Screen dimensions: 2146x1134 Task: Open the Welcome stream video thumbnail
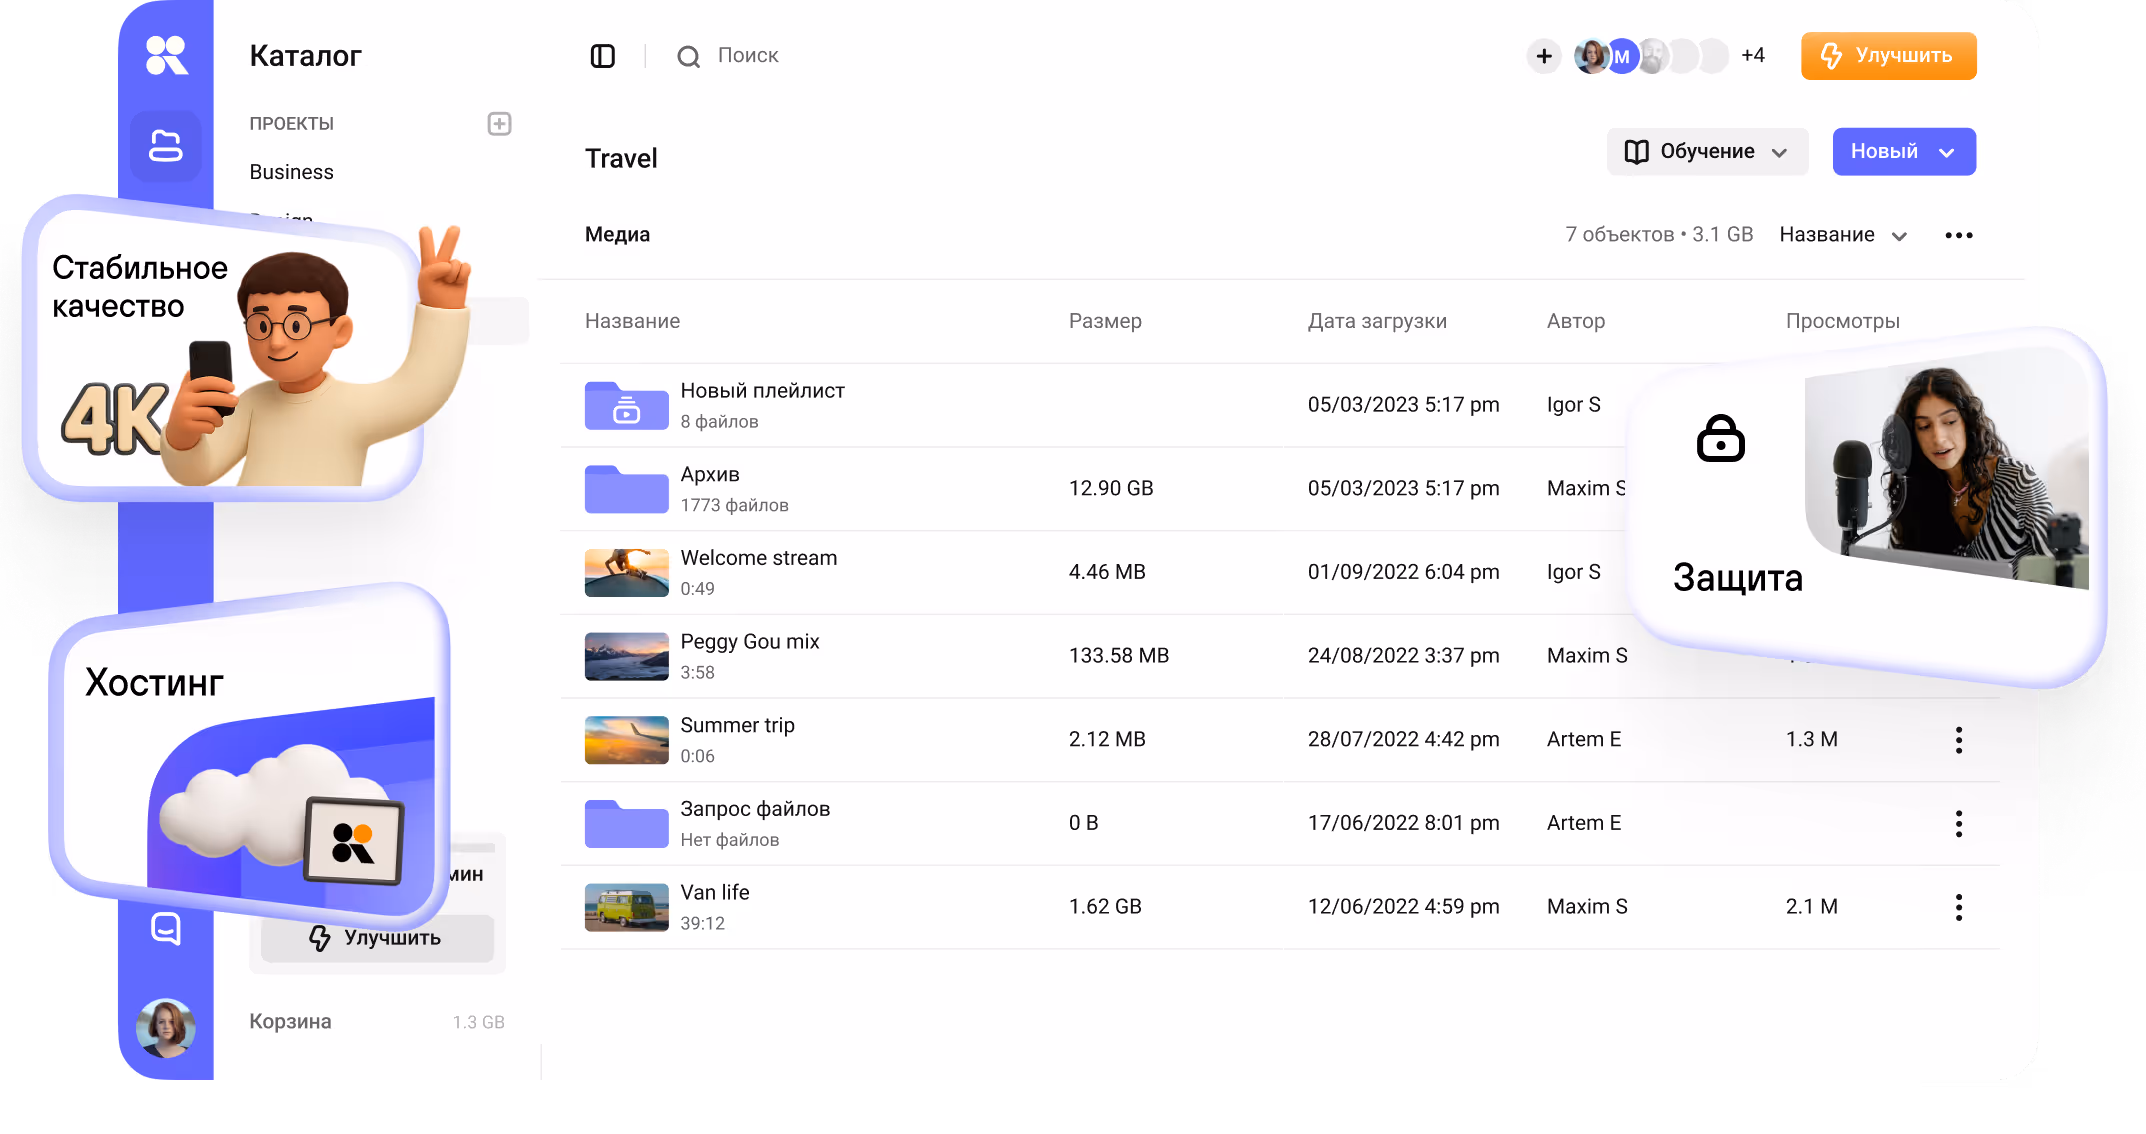[x=626, y=572]
